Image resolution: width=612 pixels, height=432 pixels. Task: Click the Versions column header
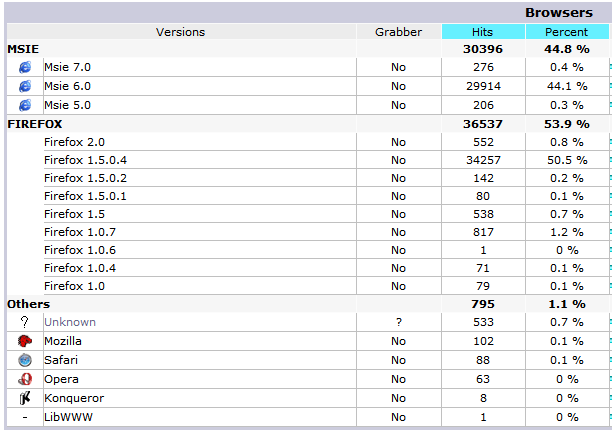tap(180, 32)
